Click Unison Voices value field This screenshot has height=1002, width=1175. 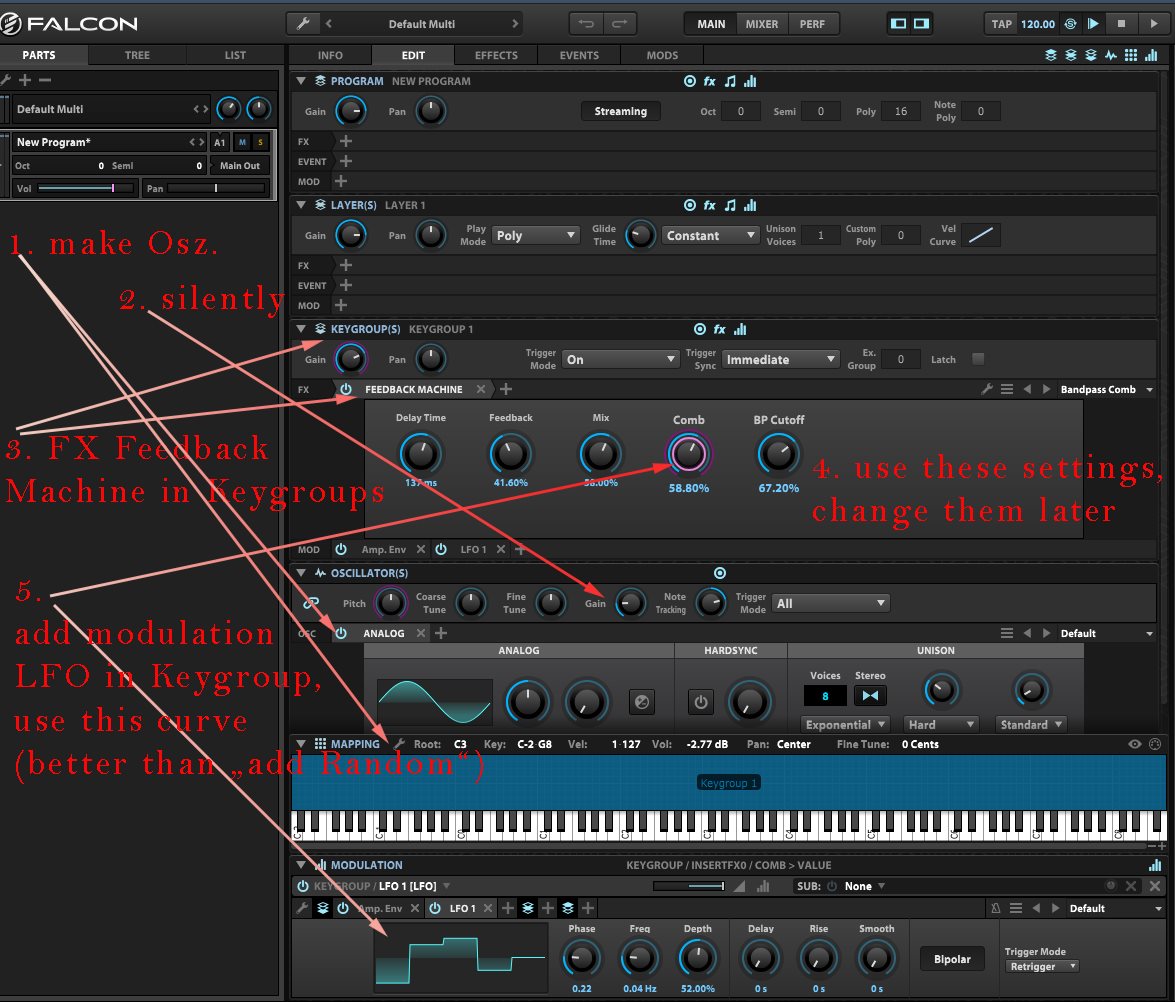[x=821, y=235]
